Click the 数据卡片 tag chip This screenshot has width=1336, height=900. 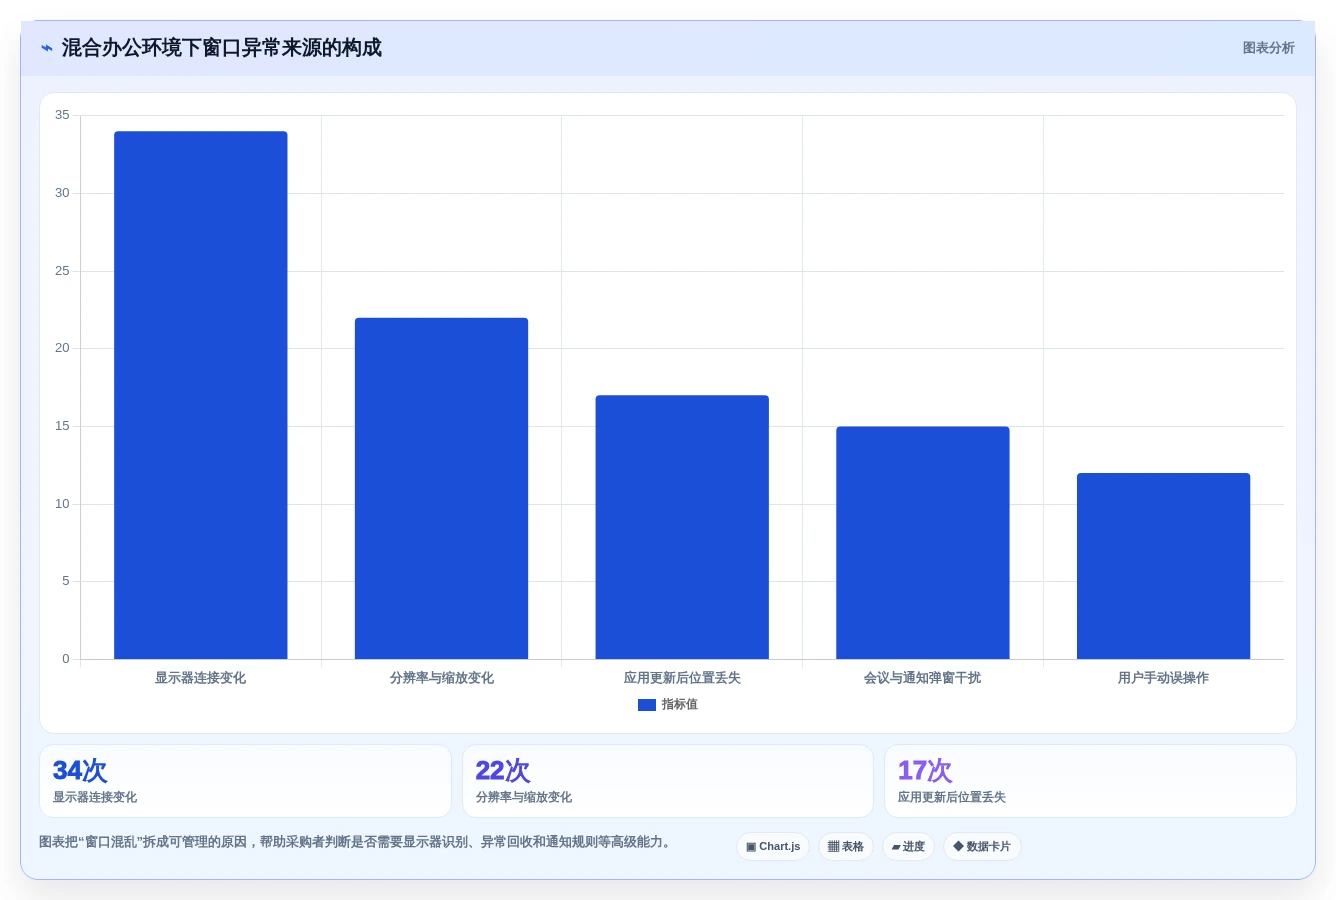click(982, 847)
